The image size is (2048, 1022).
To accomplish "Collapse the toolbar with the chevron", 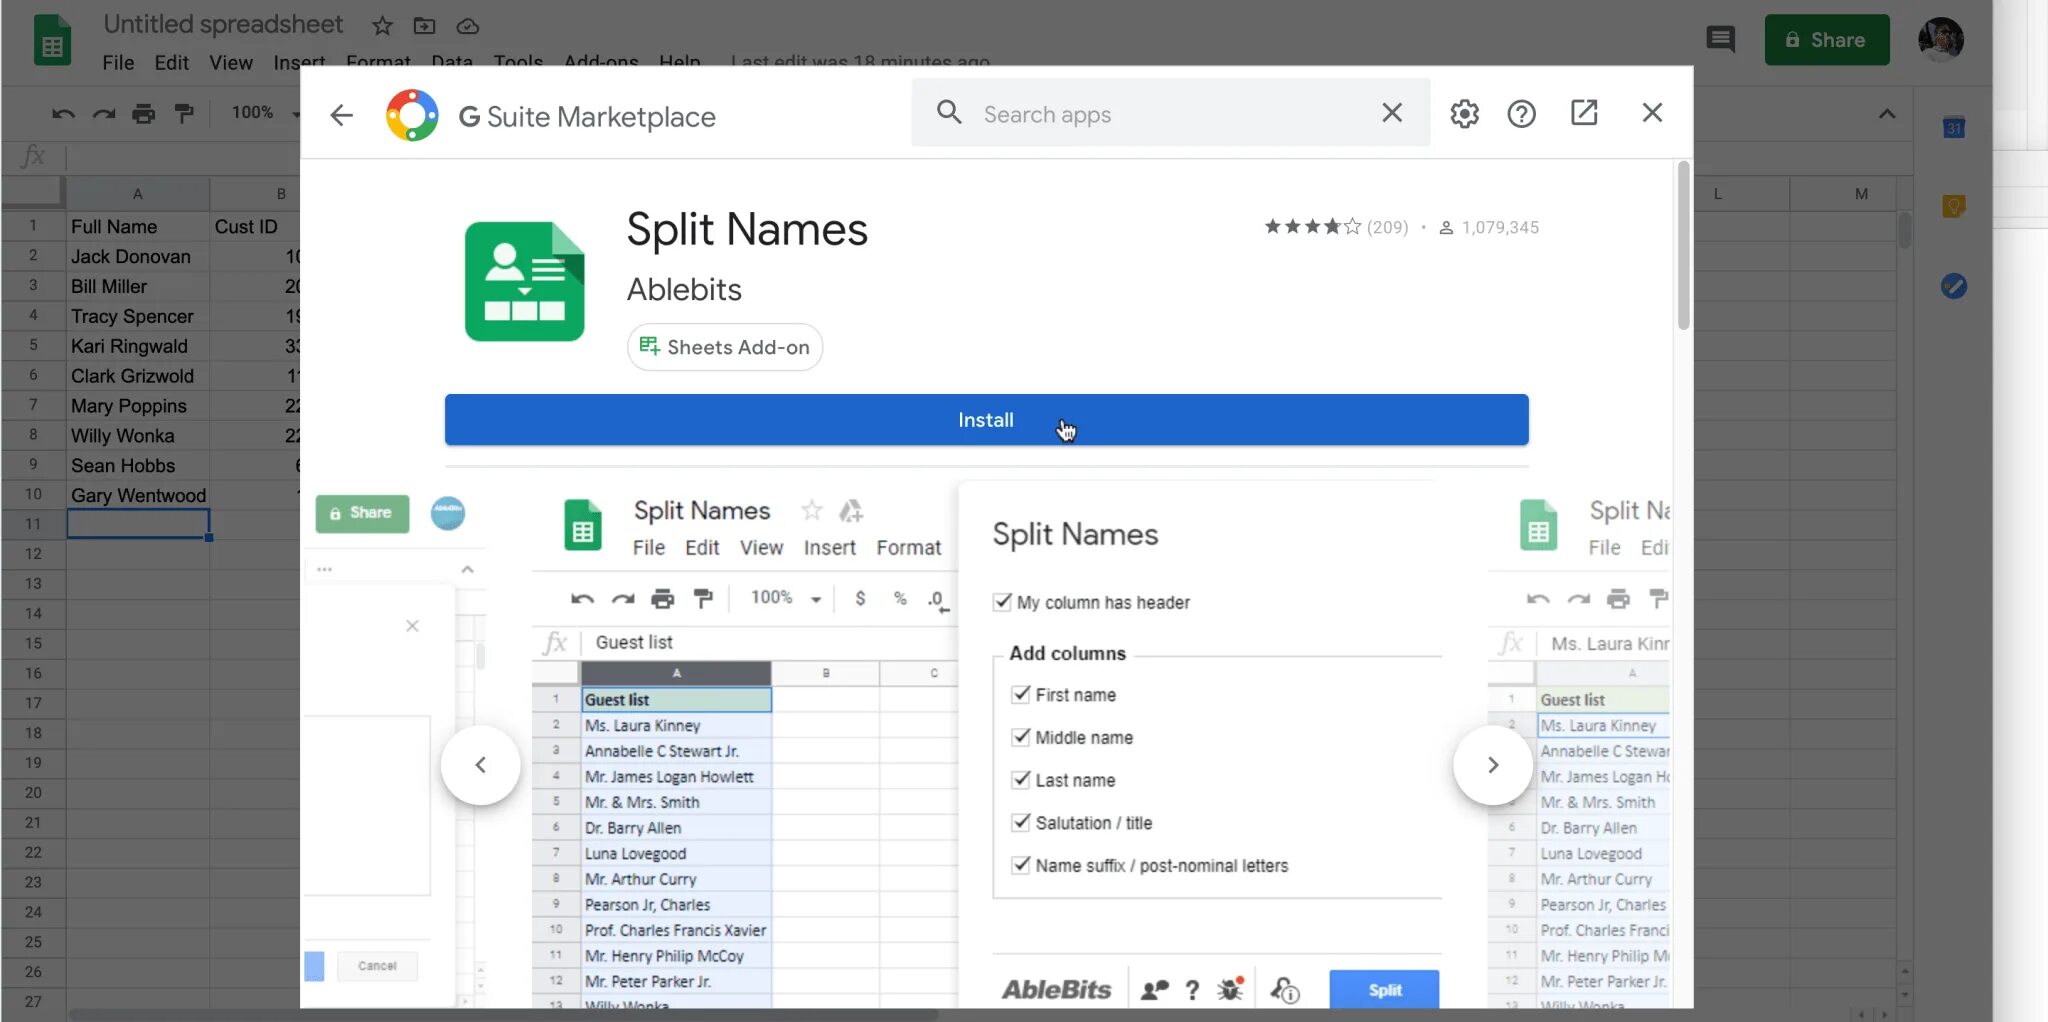I will (x=1887, y=113).
